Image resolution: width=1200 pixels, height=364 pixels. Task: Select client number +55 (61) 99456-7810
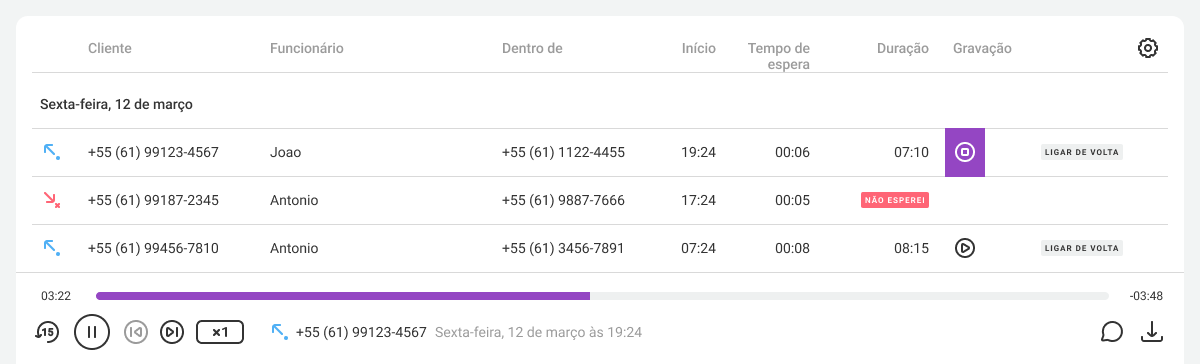(x=153, y=248)
